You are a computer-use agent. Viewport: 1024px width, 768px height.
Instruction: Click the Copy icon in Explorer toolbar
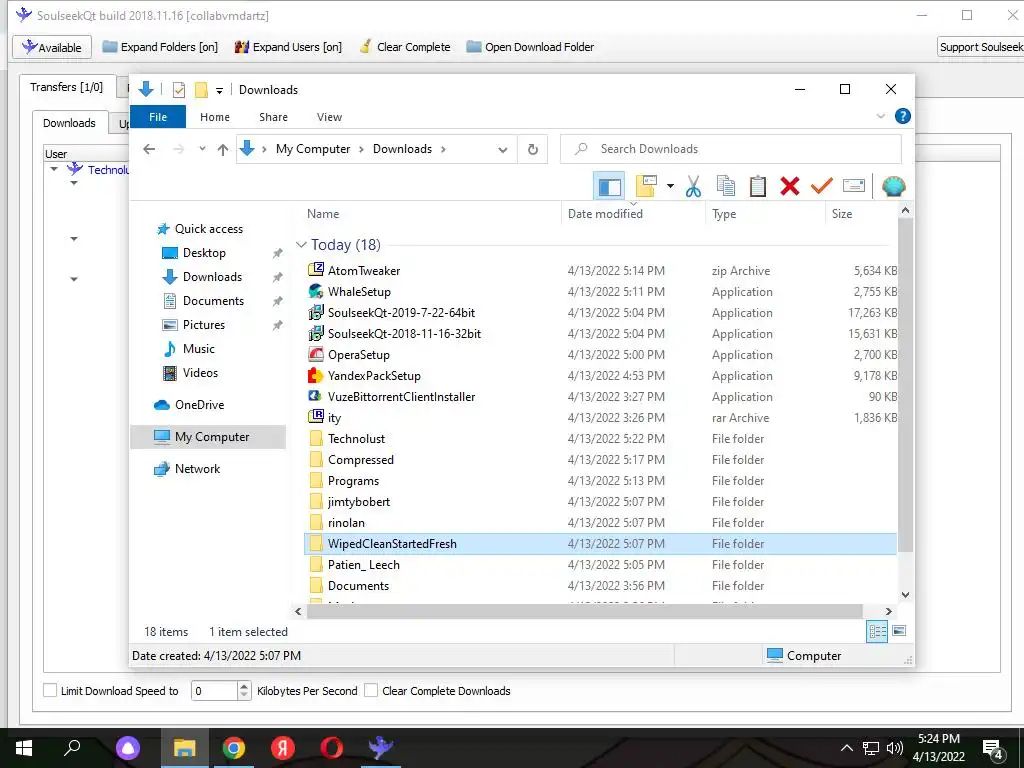tap(726, 187)
